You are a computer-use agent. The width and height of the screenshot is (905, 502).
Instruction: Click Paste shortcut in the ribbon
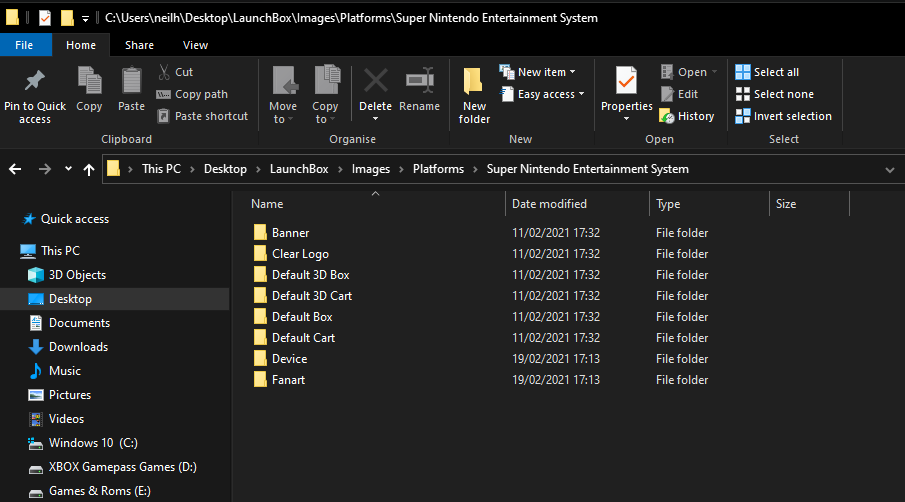203,116
